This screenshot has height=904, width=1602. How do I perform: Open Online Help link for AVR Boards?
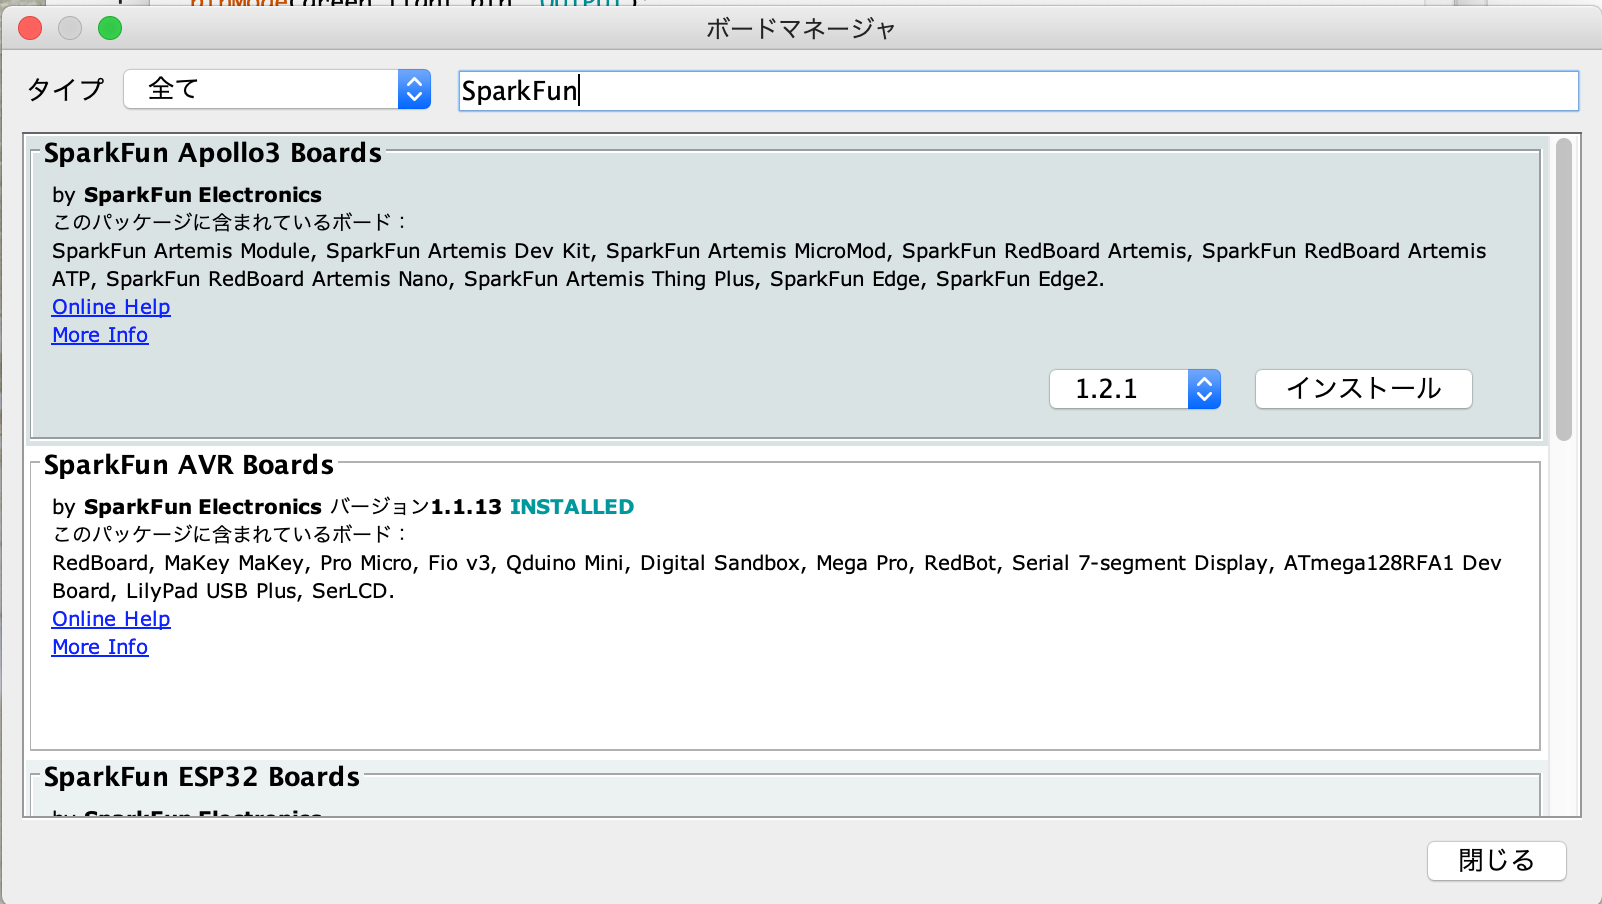[111, 619]
